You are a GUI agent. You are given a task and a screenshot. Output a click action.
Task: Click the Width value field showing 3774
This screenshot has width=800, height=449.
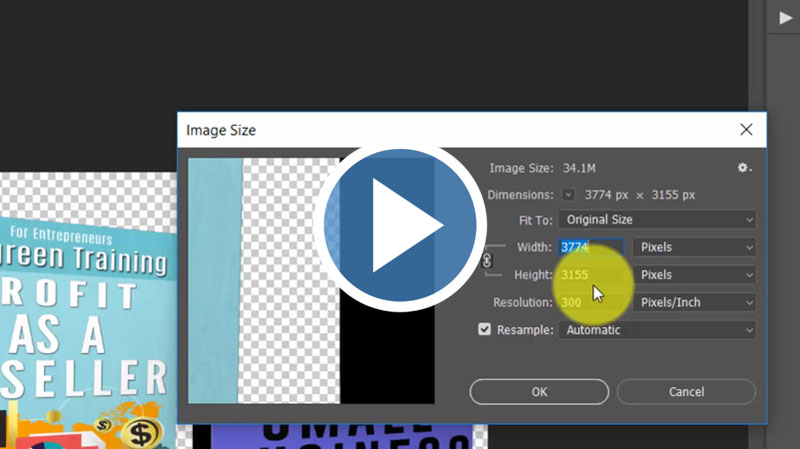tap(591, 247)
